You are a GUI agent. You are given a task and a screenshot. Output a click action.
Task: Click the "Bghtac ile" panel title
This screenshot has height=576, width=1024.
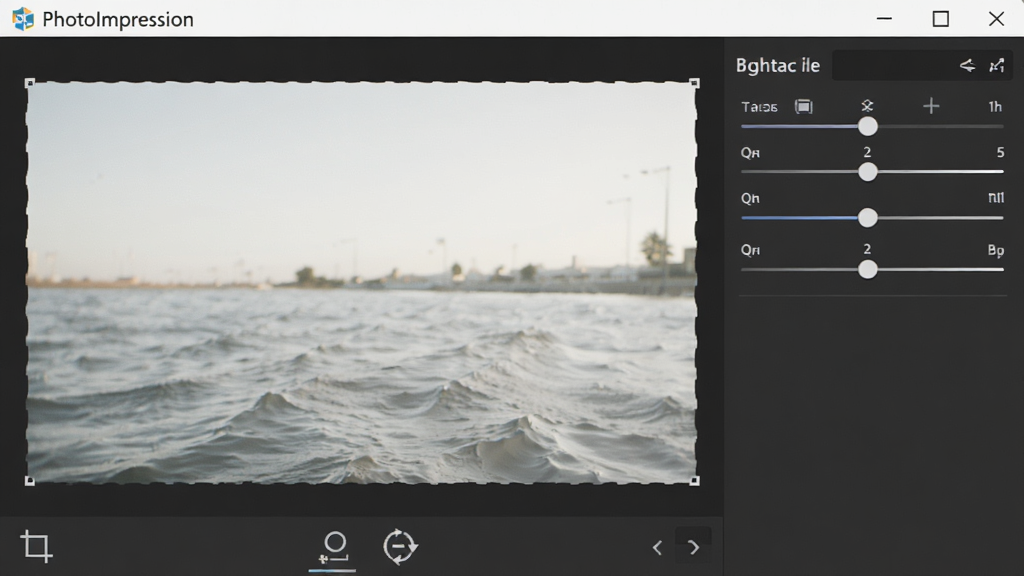click(x=778, y=65)
